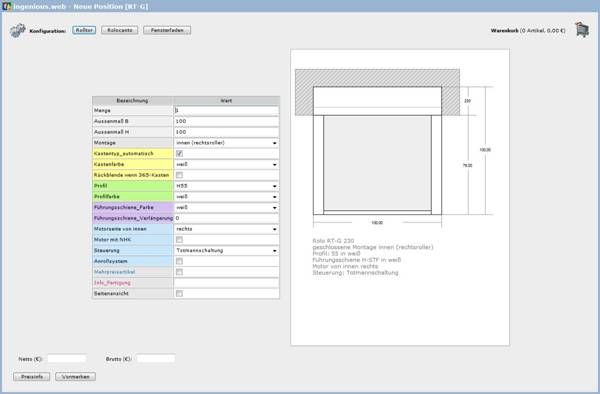
Task: Click the Montage label cell
Action: point(133,143)
